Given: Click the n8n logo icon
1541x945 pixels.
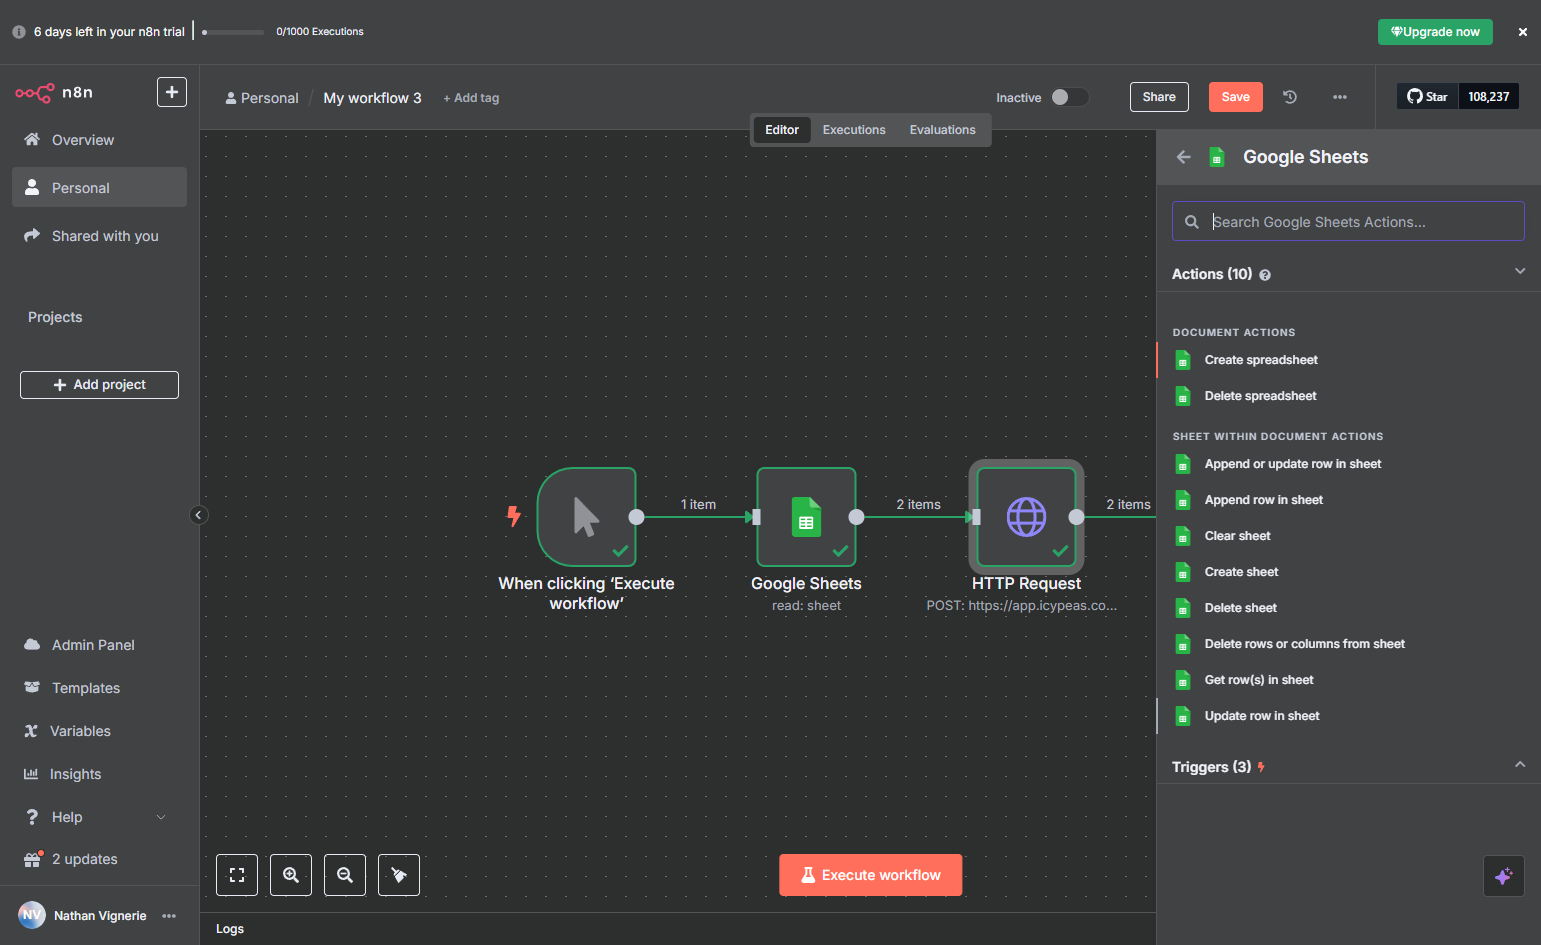Looking at the screenshot, I should (x=35, y=93).
